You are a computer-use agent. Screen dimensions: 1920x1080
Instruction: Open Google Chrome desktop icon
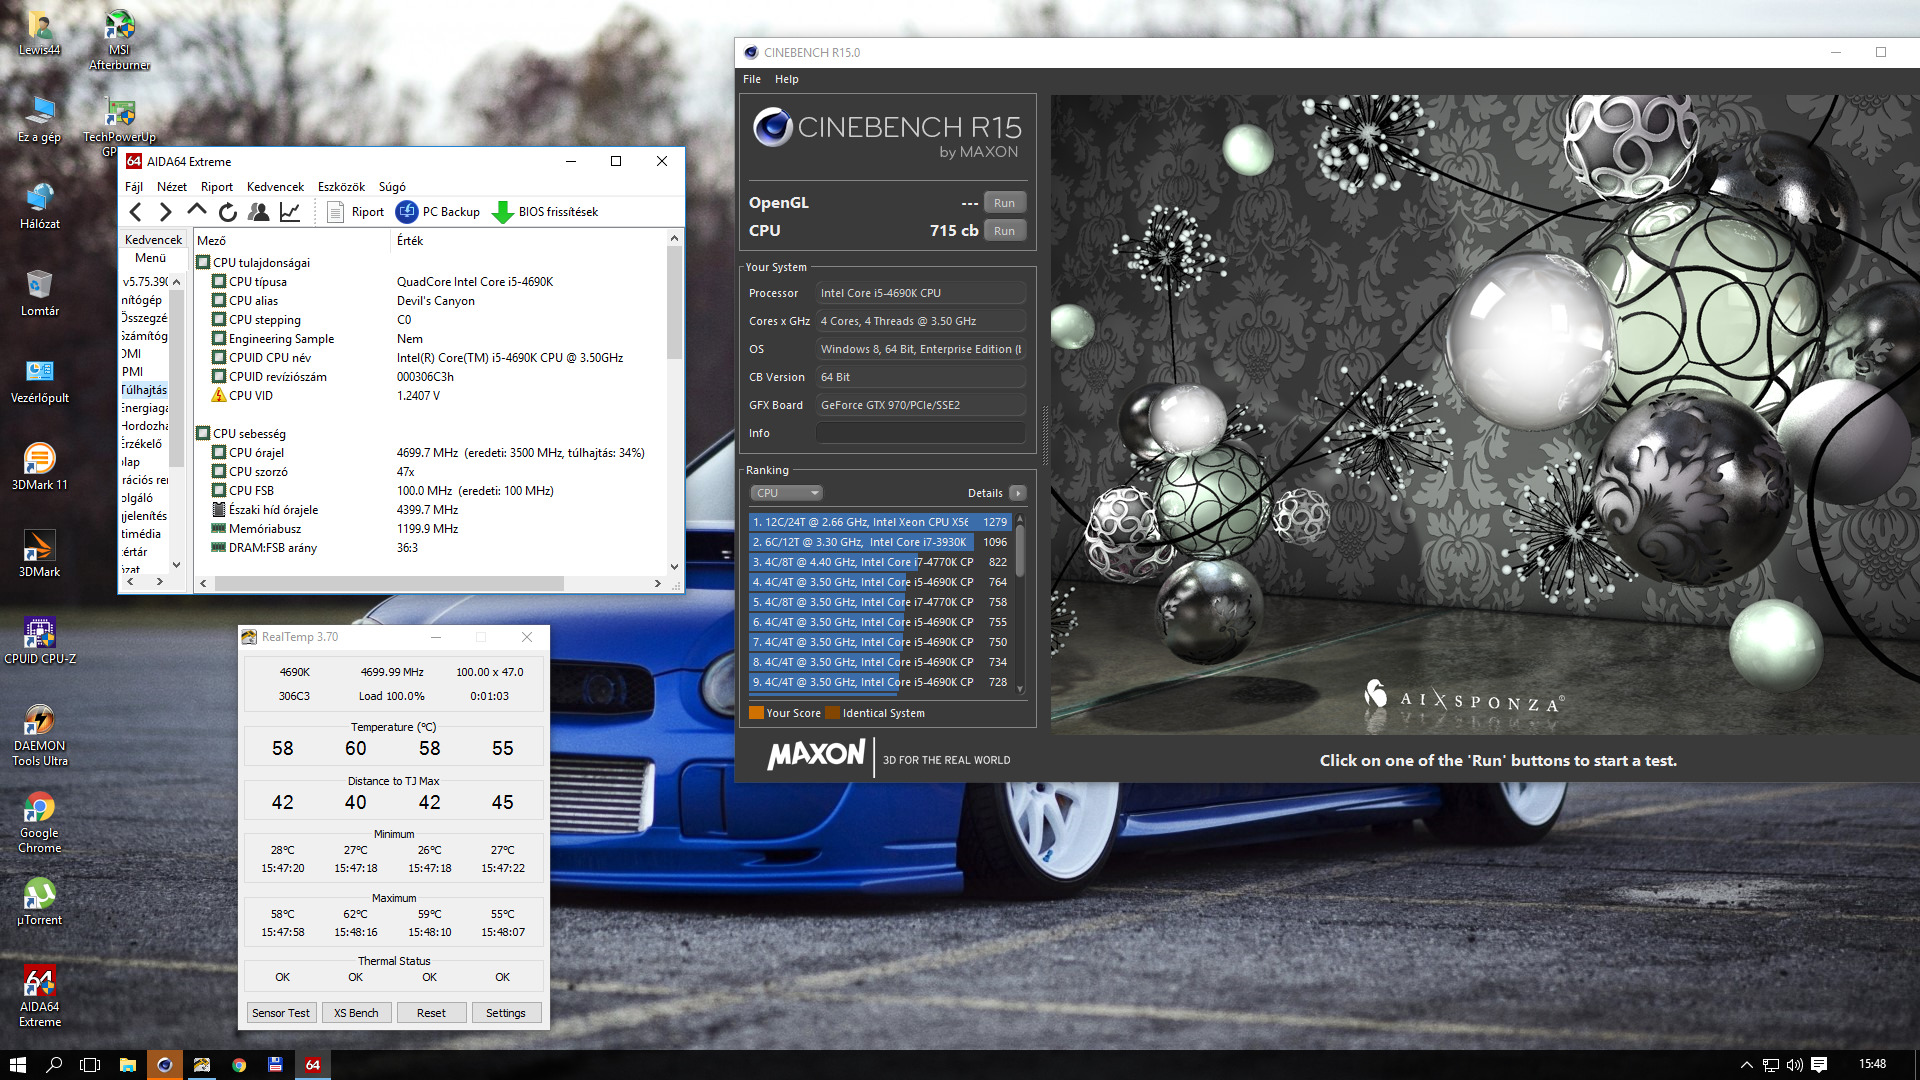(39, 822)
